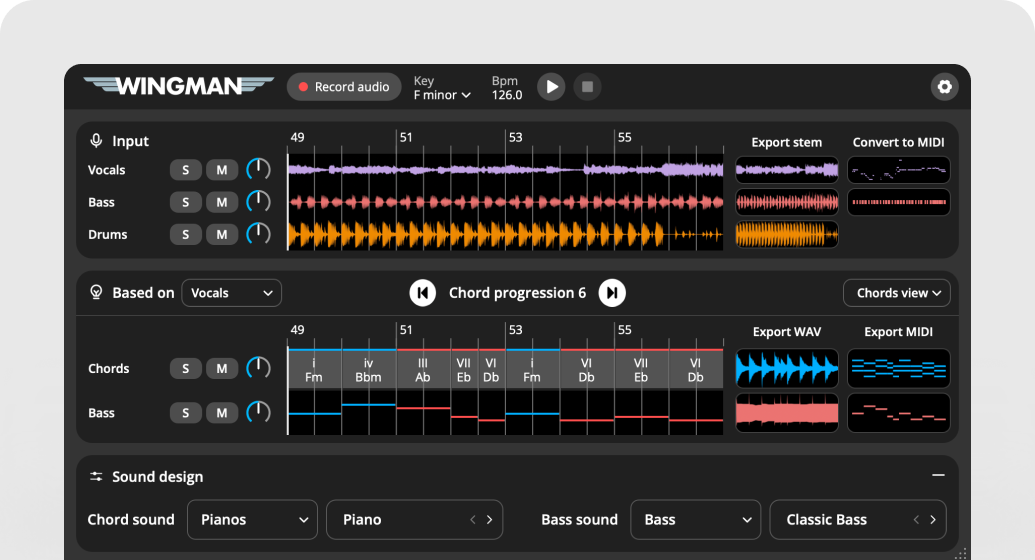Mute the Chords track
The height and width of the screenshot is (560, 1035).
point(221,368)
